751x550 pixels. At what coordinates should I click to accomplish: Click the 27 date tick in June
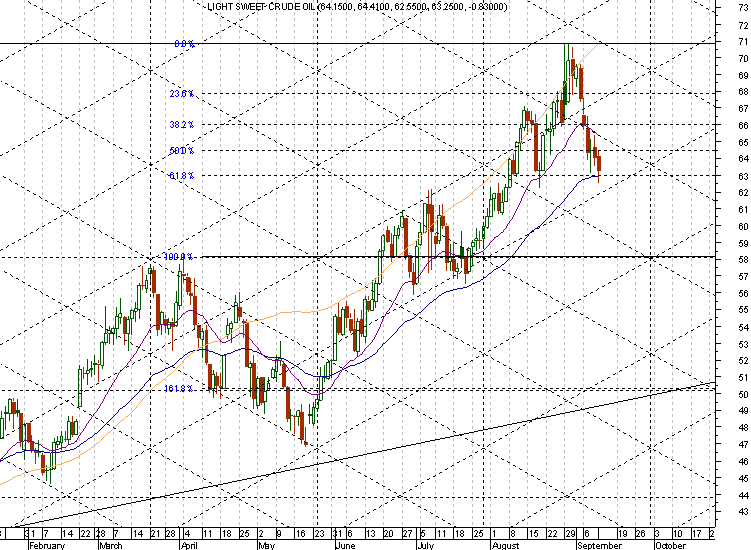408,534
